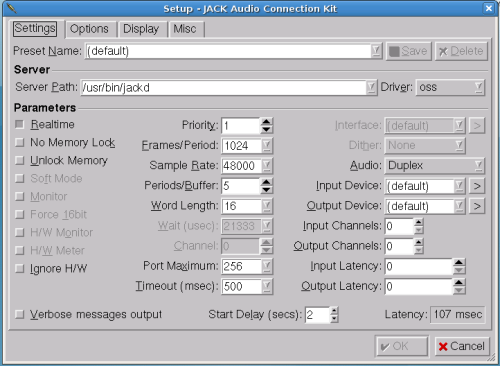Viewport: 500px width, 366px height.
Task: Expand the Preset Name dropdown arrow
Action: (376, 51)
